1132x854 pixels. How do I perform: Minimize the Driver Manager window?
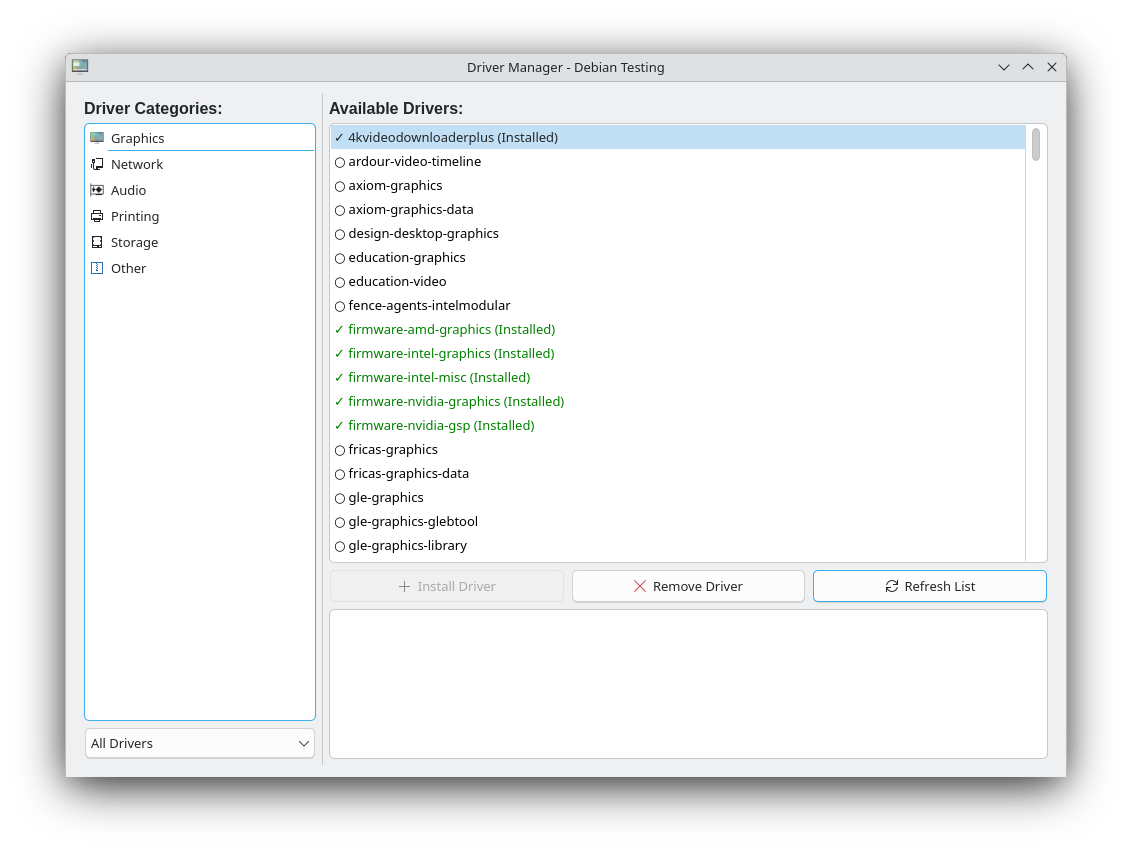pyautogui.click(x=1003, y=67)
